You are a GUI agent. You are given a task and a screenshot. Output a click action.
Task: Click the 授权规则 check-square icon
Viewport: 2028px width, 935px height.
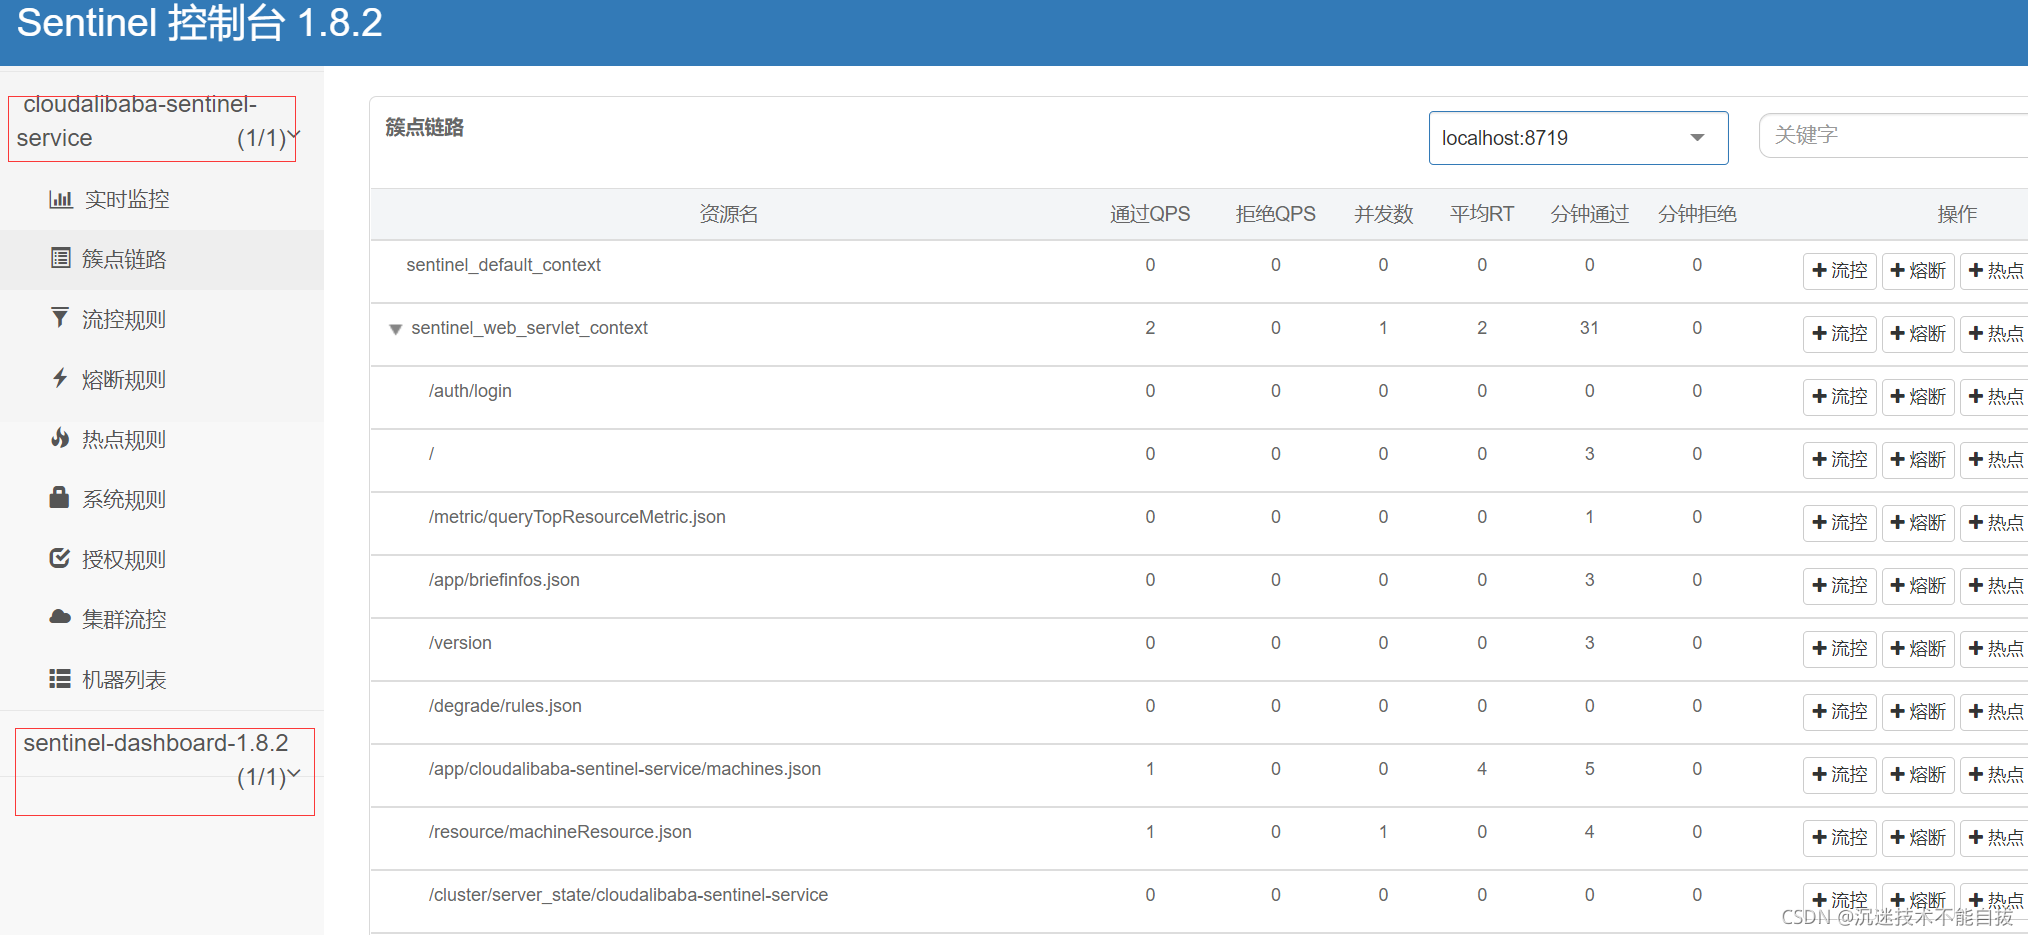(x=60, y=558)
